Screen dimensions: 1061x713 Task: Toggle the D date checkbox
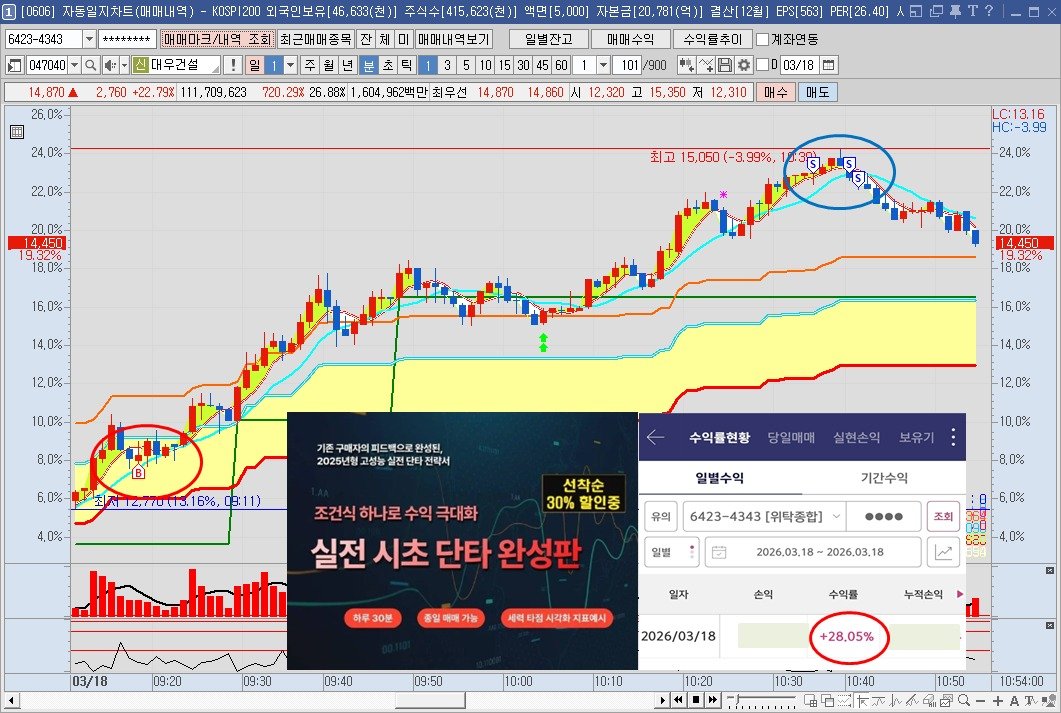(x=763, y=65)
